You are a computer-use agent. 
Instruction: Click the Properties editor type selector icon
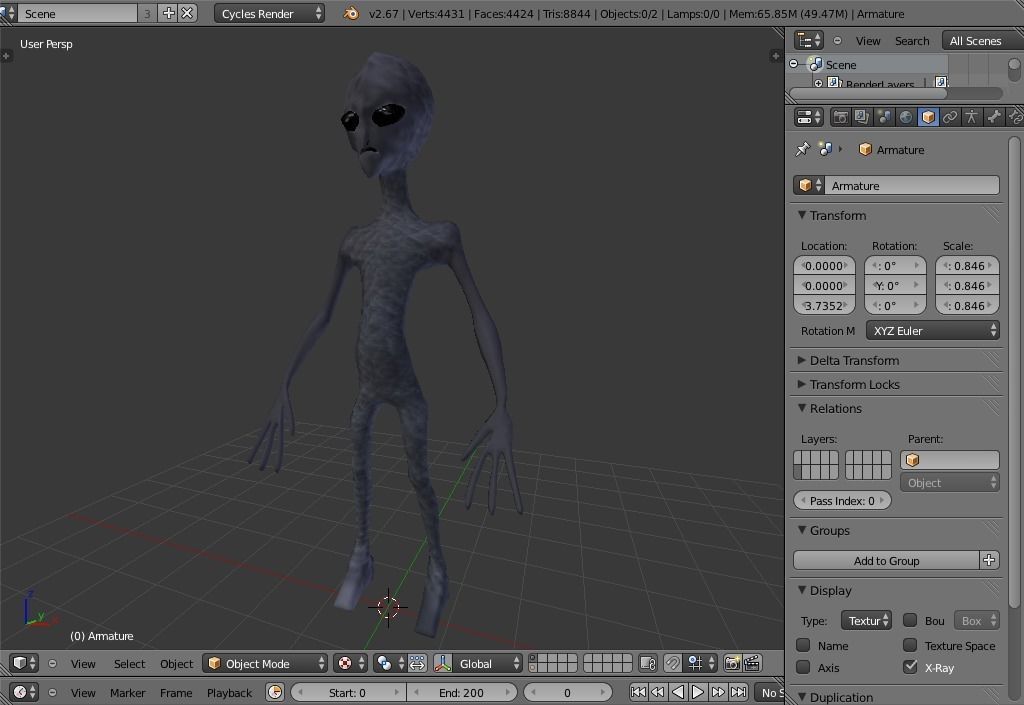(x=808, y=118)
